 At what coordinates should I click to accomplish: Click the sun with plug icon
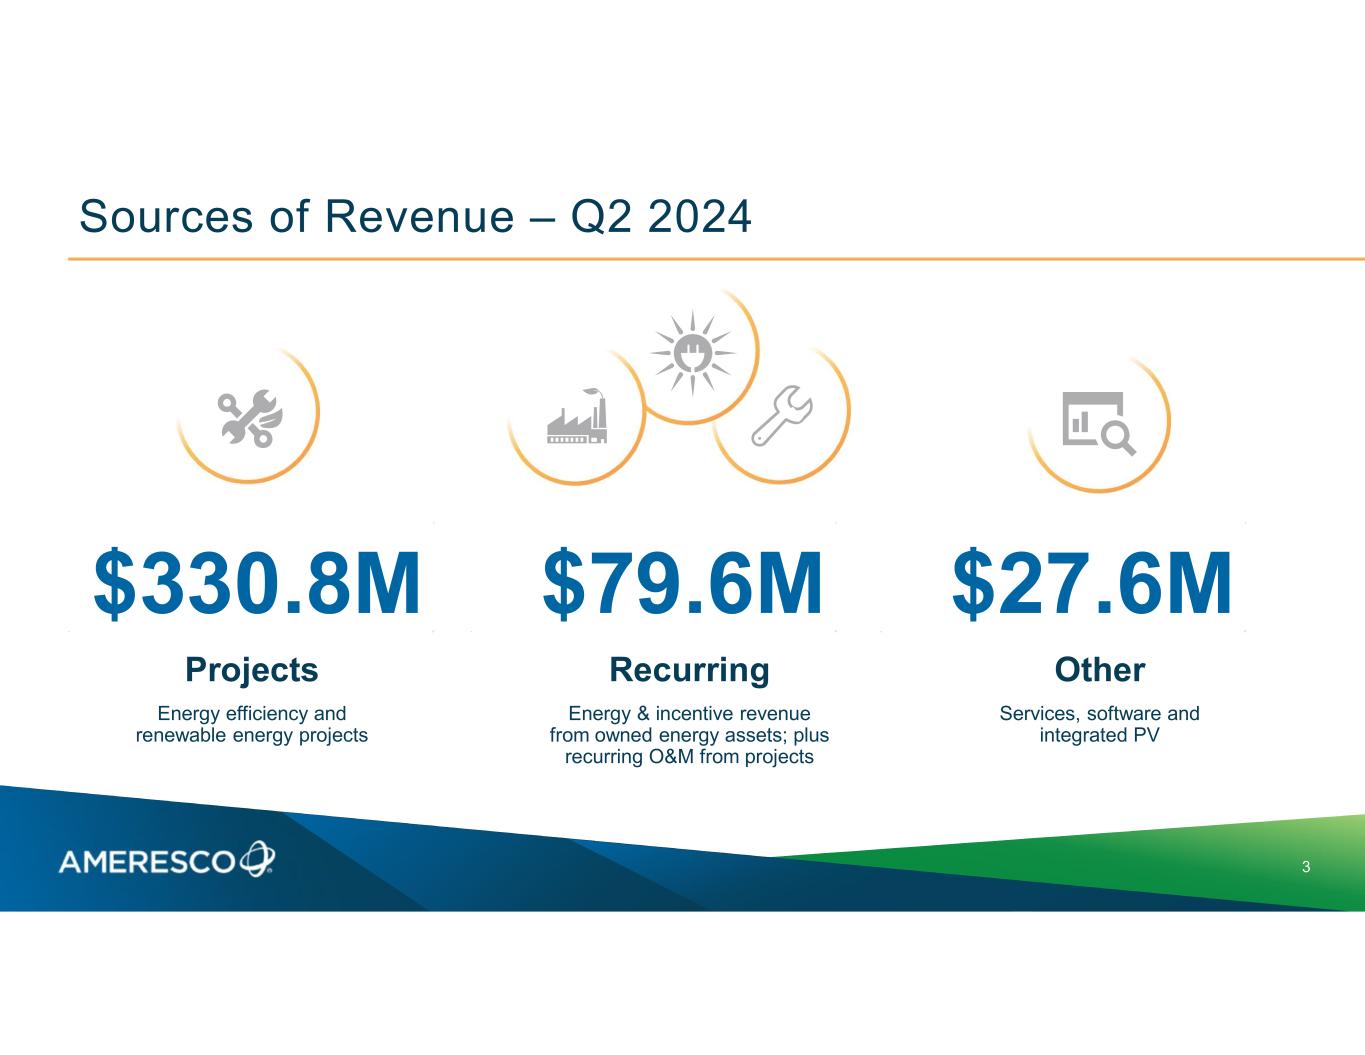[x=692, y=352]
